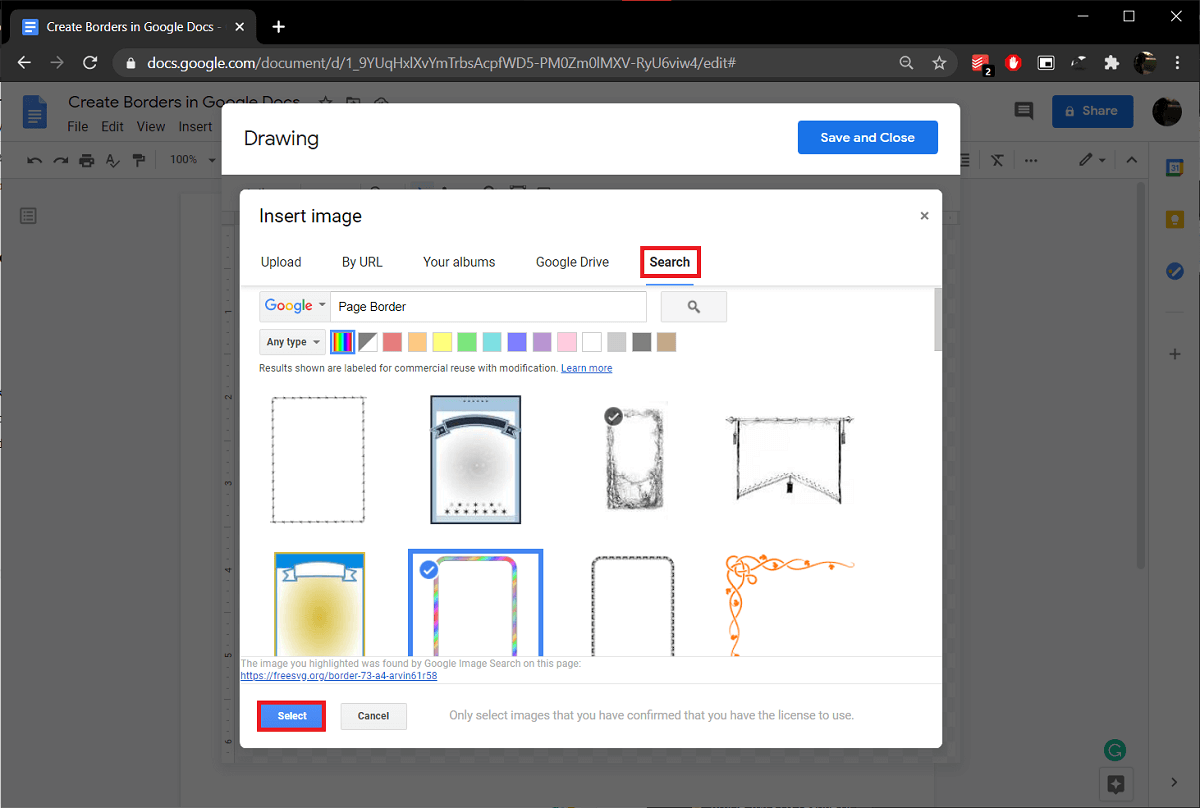Filter results by red color swatch
The image size is (1200, 808).
[x=392, y=342]
